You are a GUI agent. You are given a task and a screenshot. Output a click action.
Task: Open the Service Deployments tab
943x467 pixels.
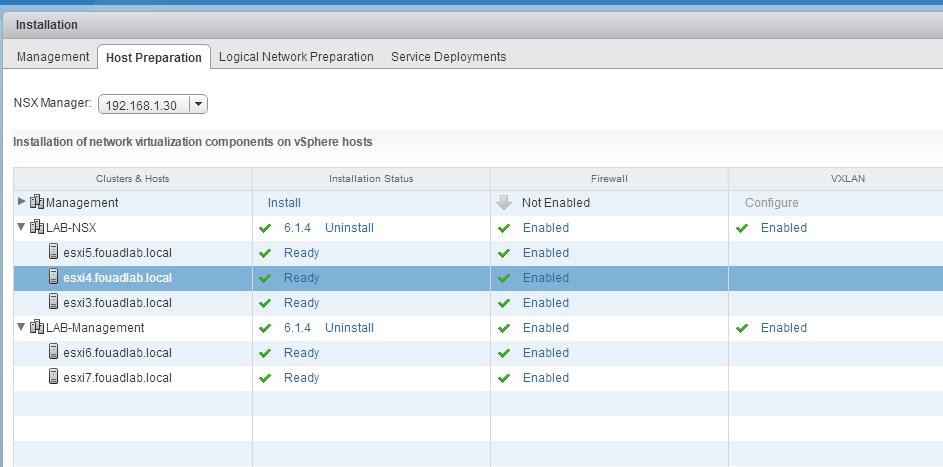[x=448, y=57]
